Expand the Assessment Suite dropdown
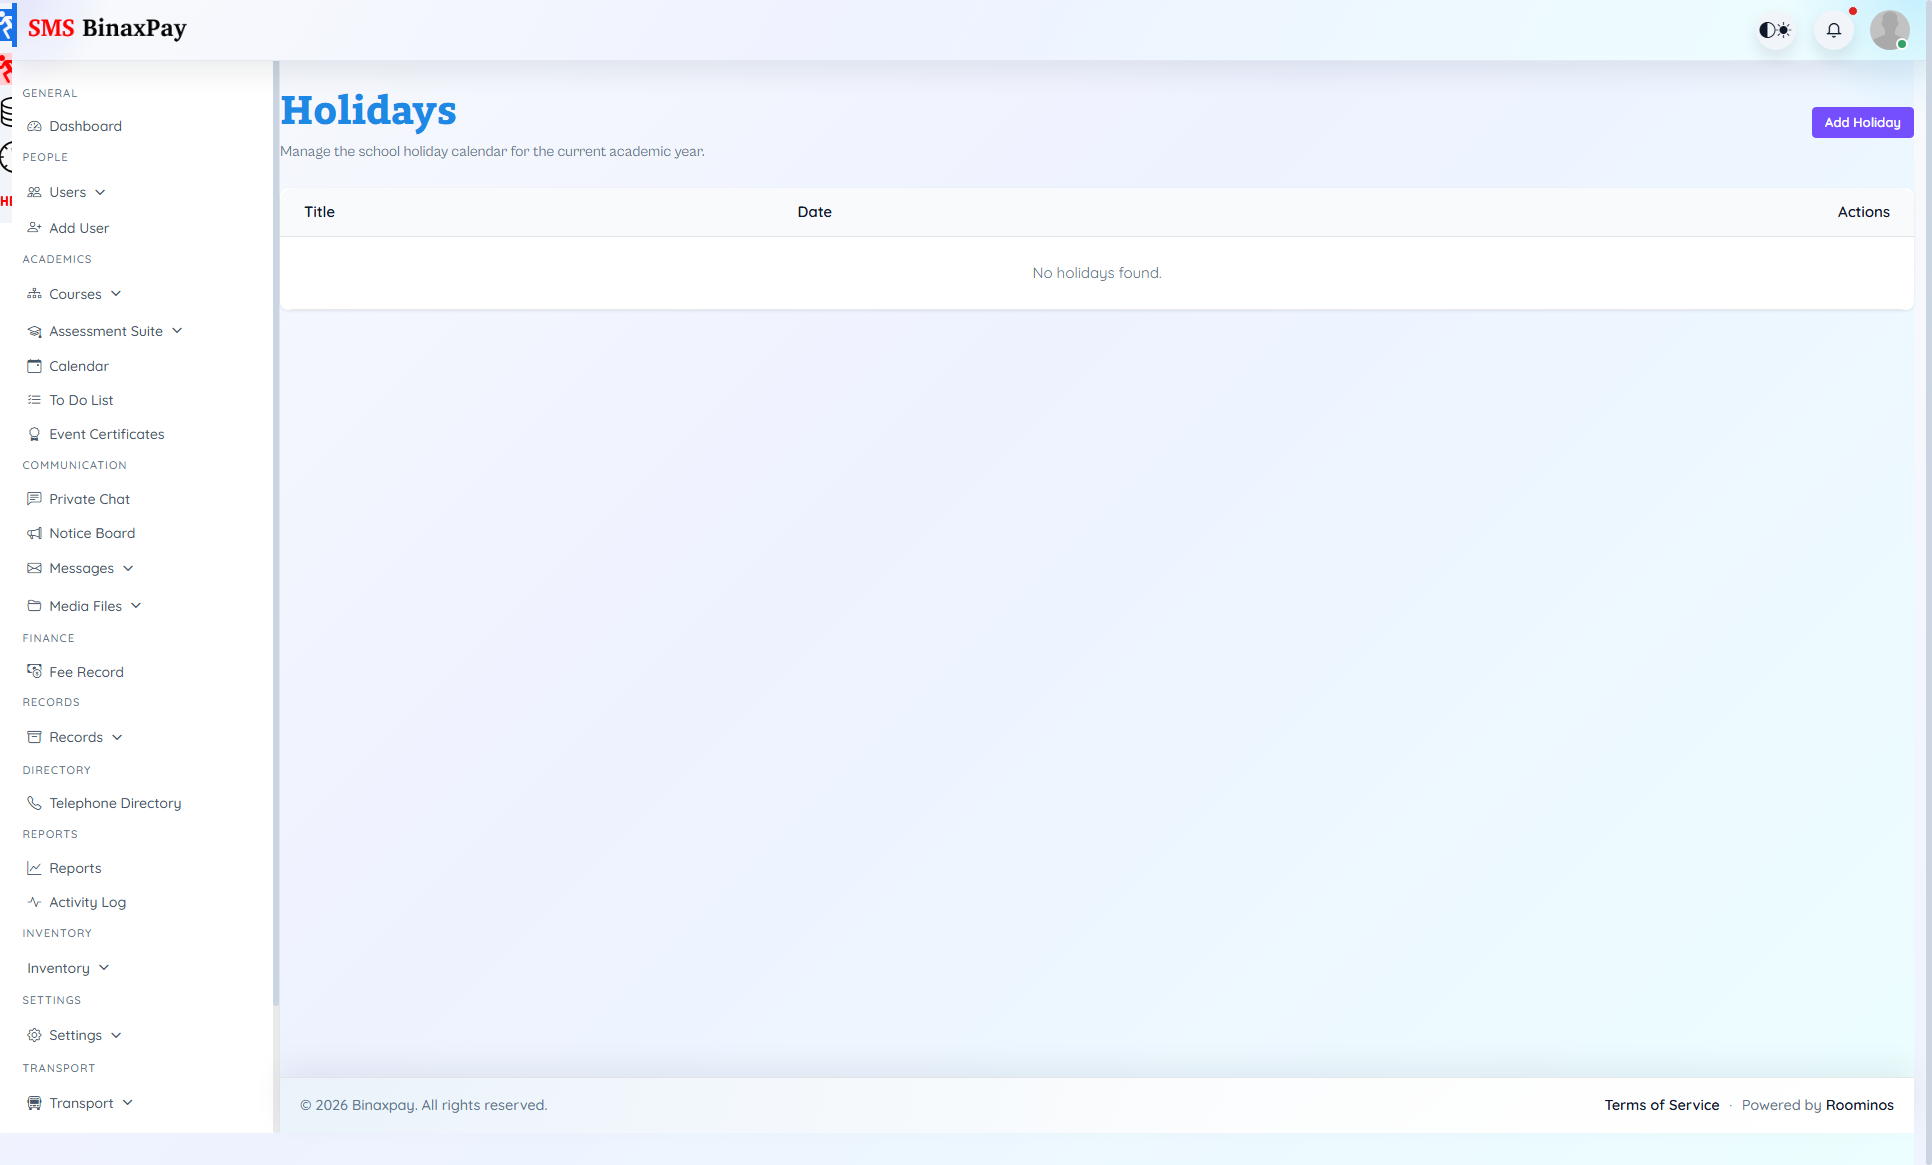This screenshot has width=1932, height=1165. [x=106, y=331]
